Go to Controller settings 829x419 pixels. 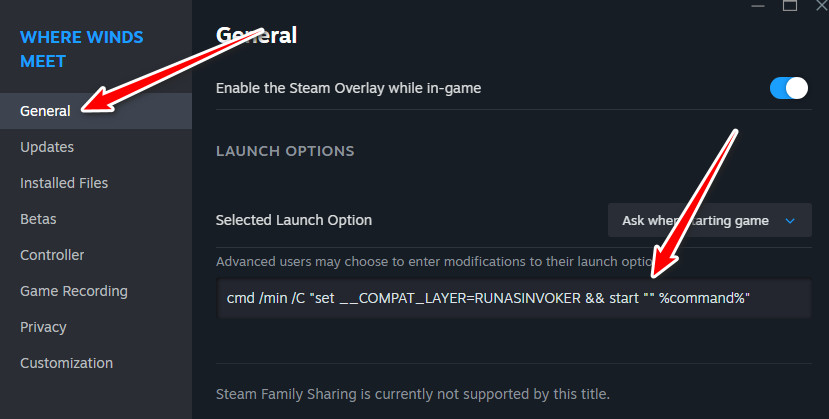[x=52, y=255]
